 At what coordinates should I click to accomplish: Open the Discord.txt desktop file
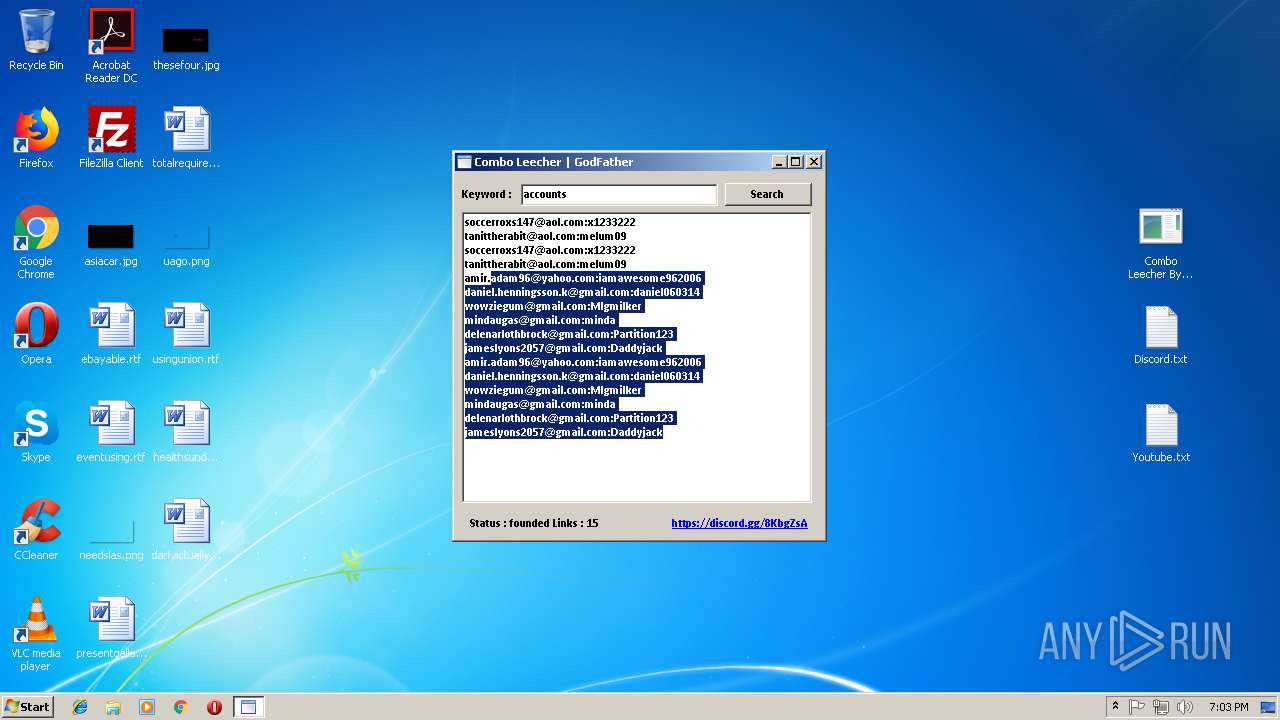1161,334
